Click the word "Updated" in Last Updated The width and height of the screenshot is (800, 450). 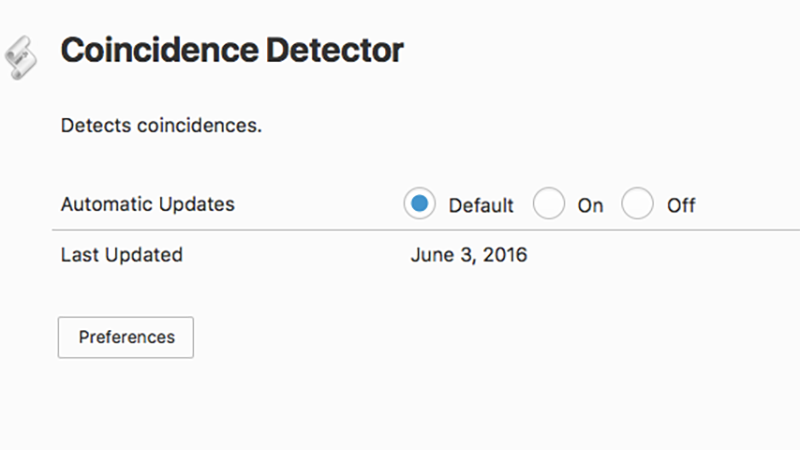click(x=144, y=255)
